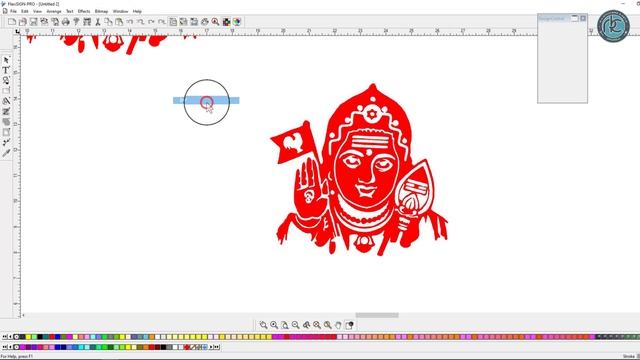640x360 pixels.
Task: Open the Text menu
Action: click(x=70, y=11)
